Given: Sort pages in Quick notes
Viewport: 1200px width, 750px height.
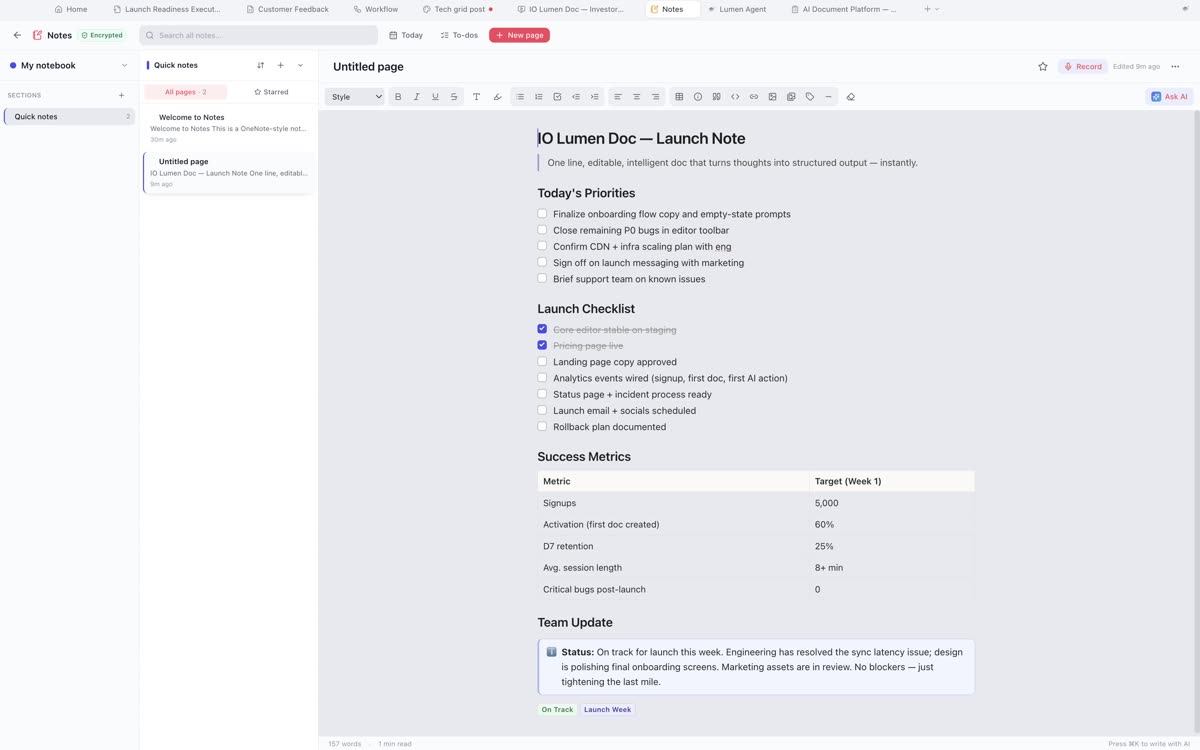Looking at the screenshot, I should click(x=261, y=65).
